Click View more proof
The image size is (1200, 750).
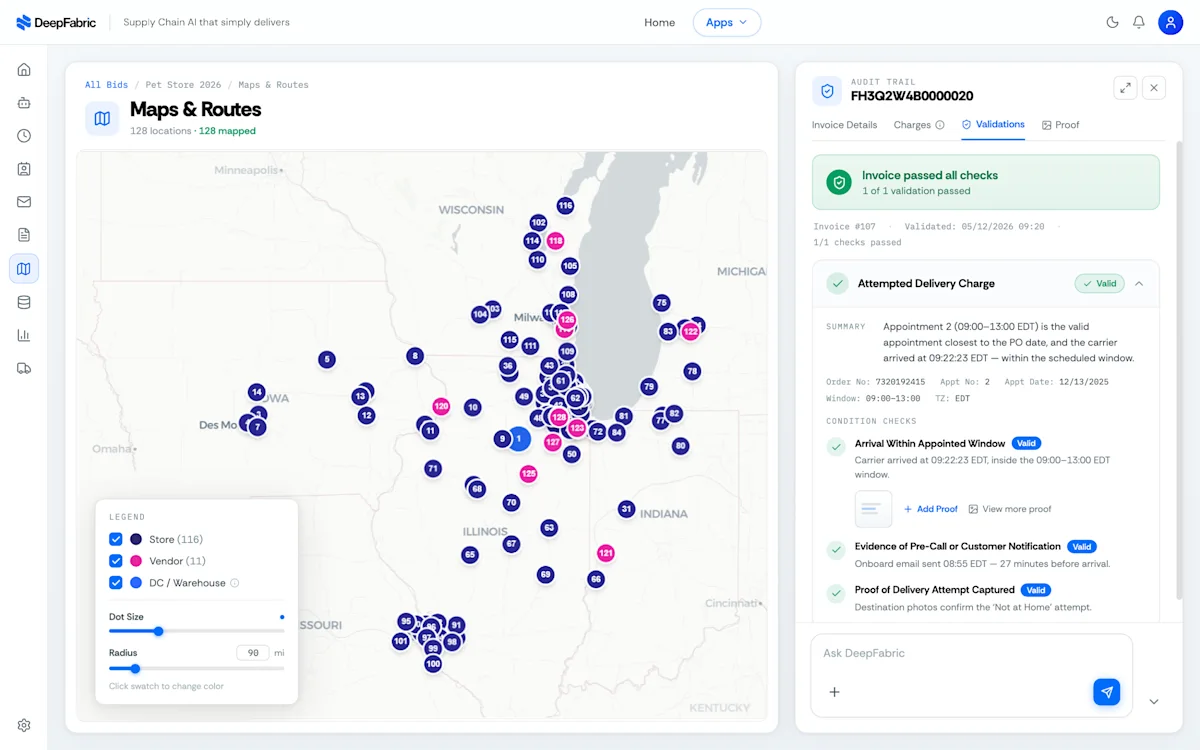[x=1010, y=509]
